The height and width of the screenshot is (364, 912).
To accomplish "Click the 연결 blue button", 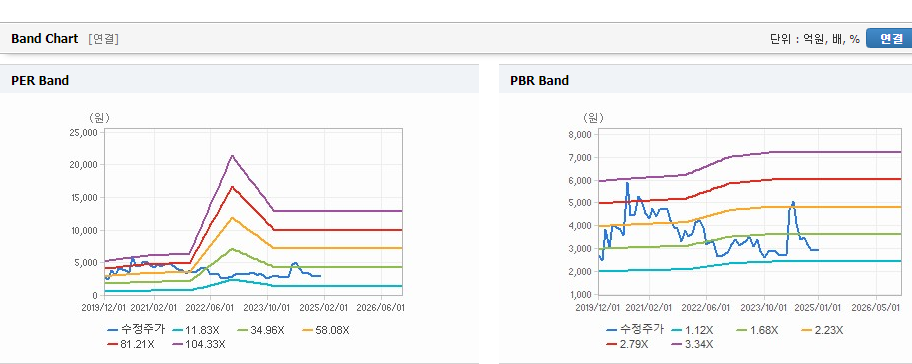I will 889,38.
